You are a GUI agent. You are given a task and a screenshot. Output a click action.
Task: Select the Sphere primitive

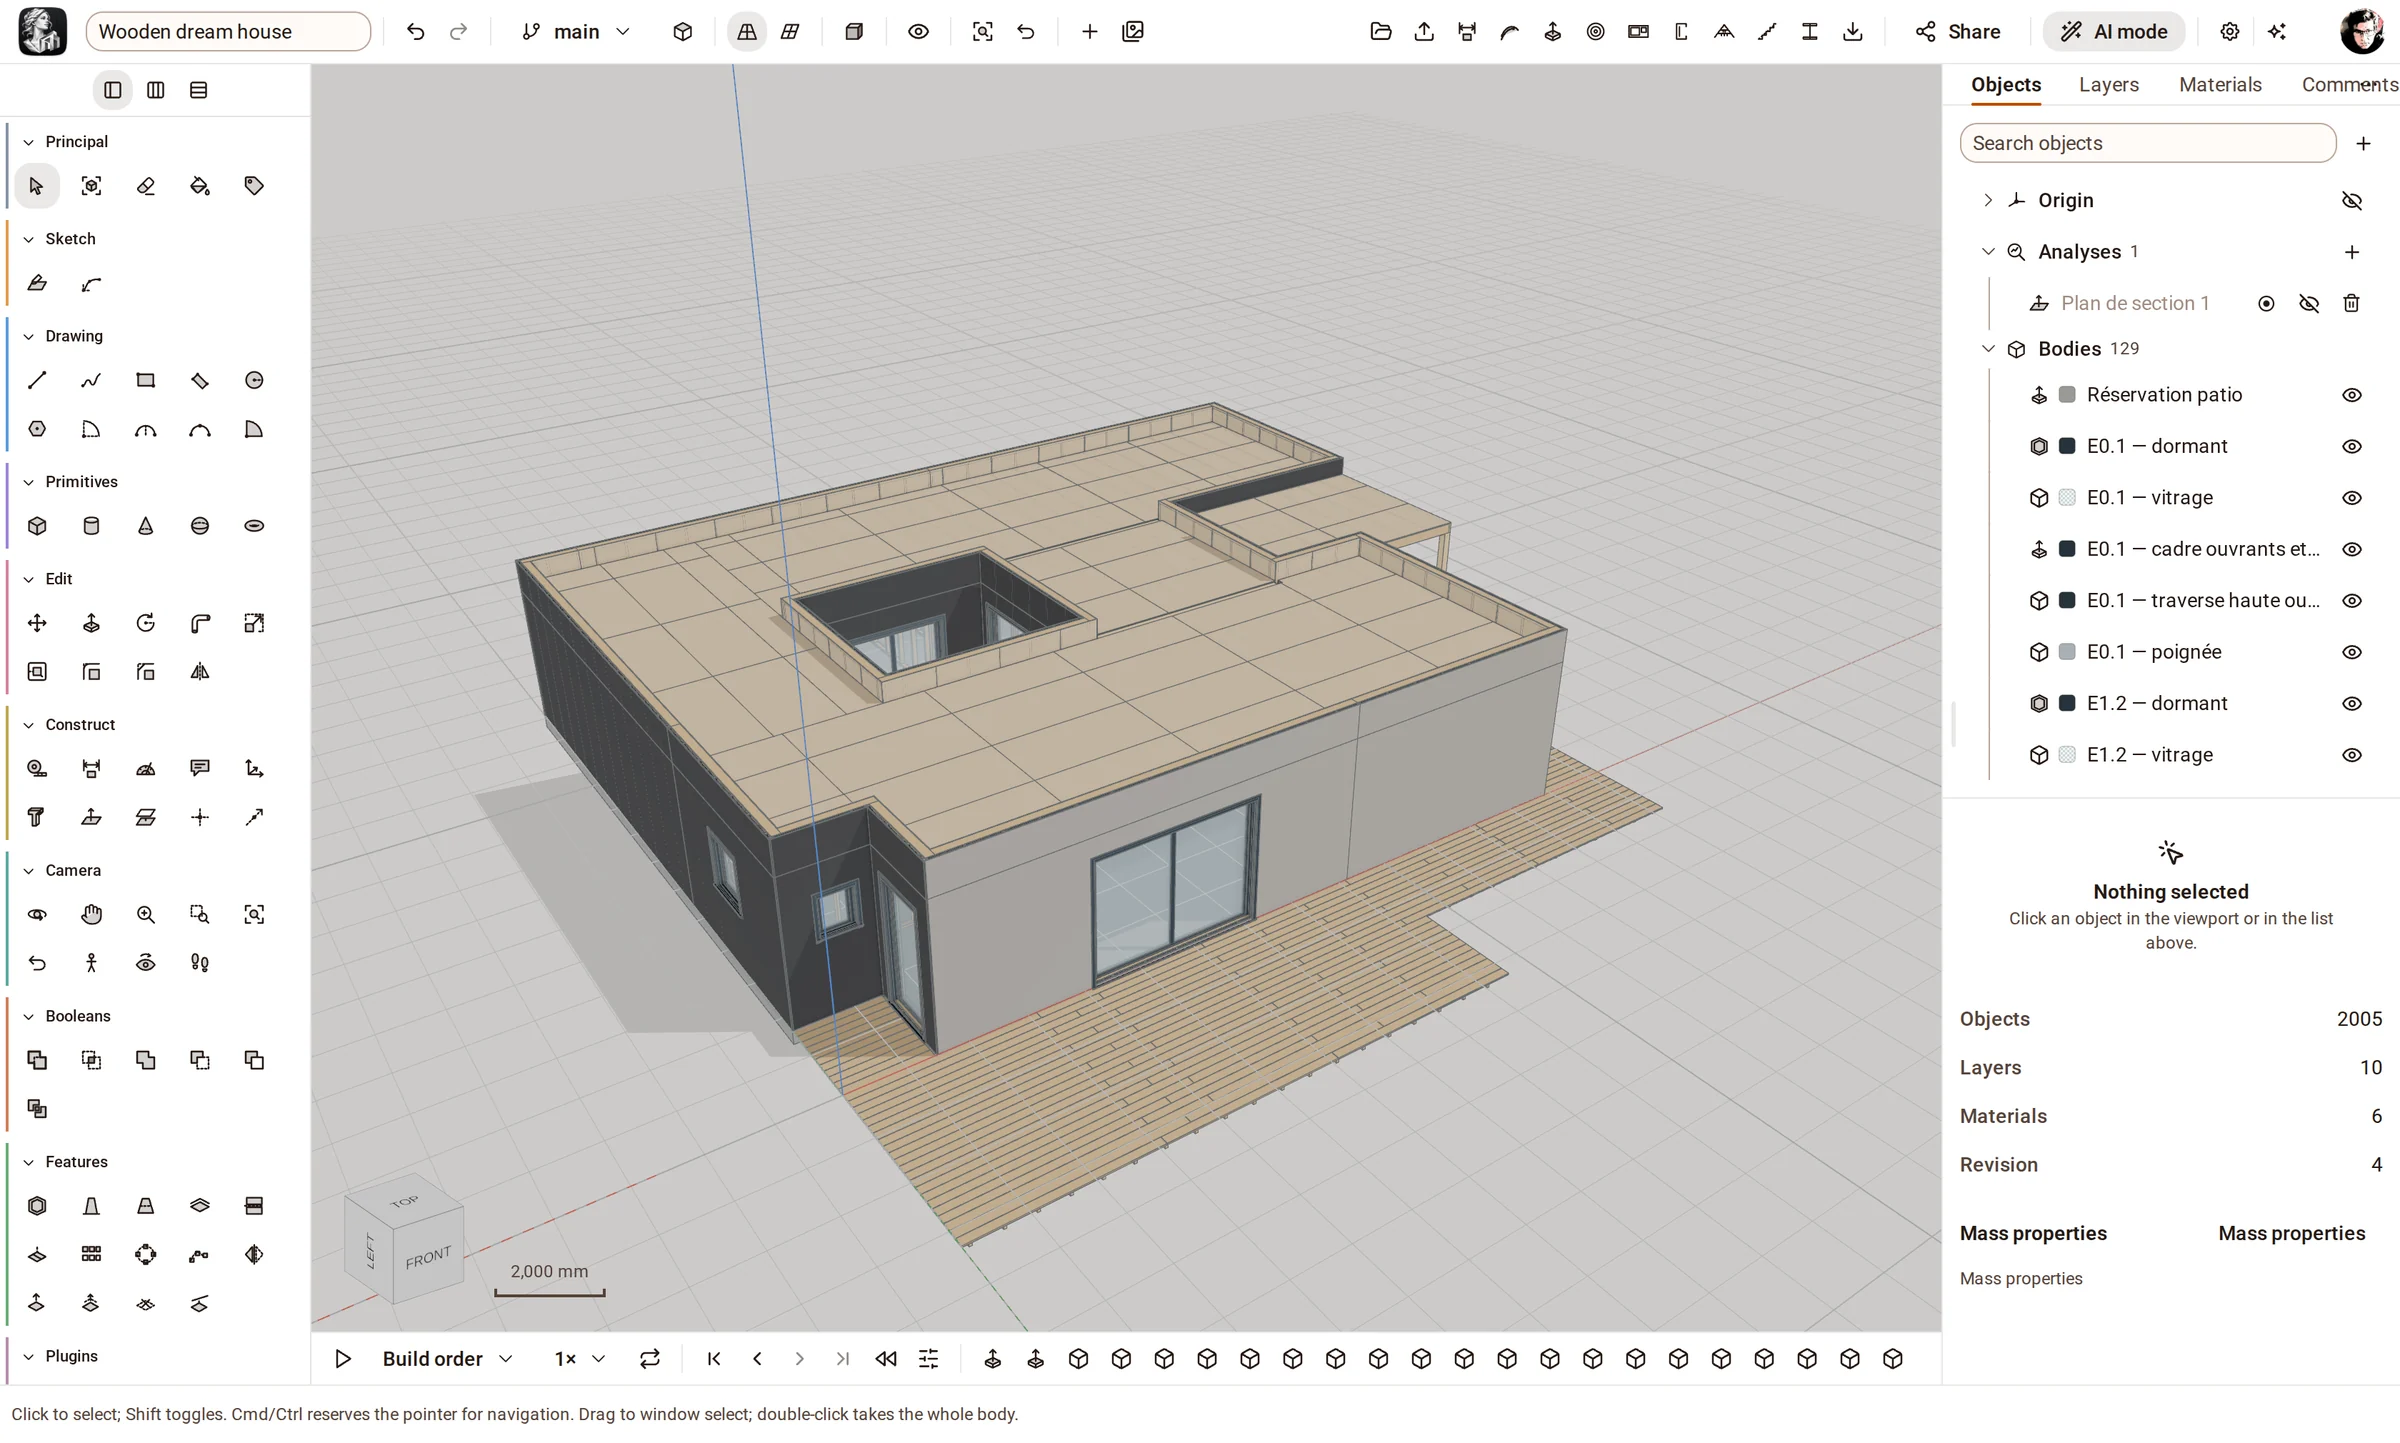tap(200, 526)
